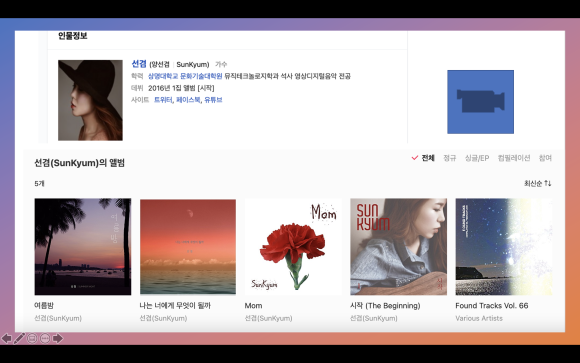Viewport: 580px width, 363px height.
Task: Open the 시작 (The Beginning) album cover
Action: [x=398, y=246]
